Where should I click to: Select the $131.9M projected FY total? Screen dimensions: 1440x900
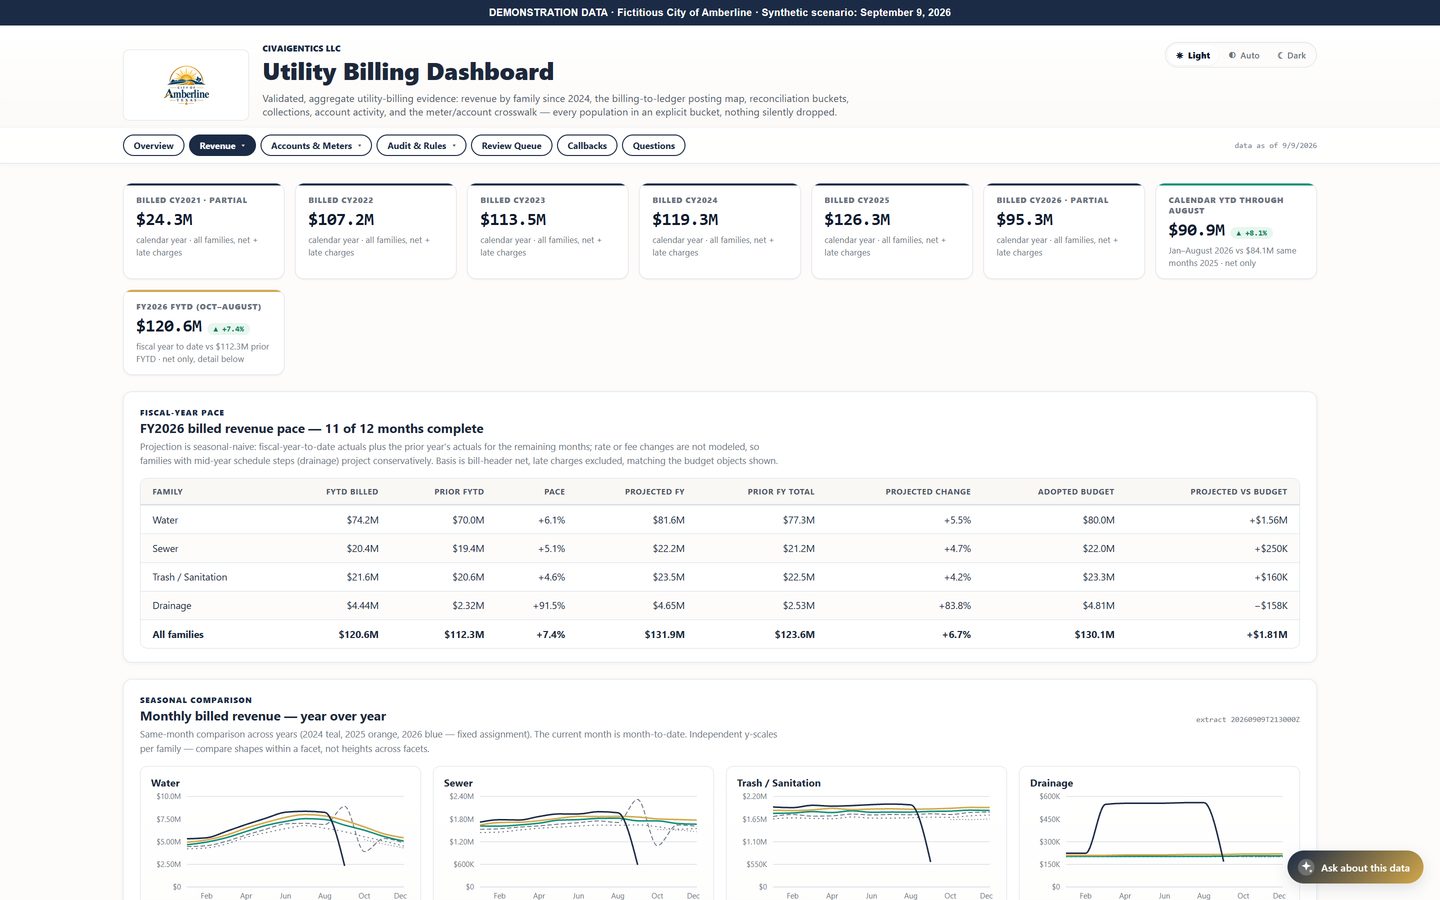(665, 635)
